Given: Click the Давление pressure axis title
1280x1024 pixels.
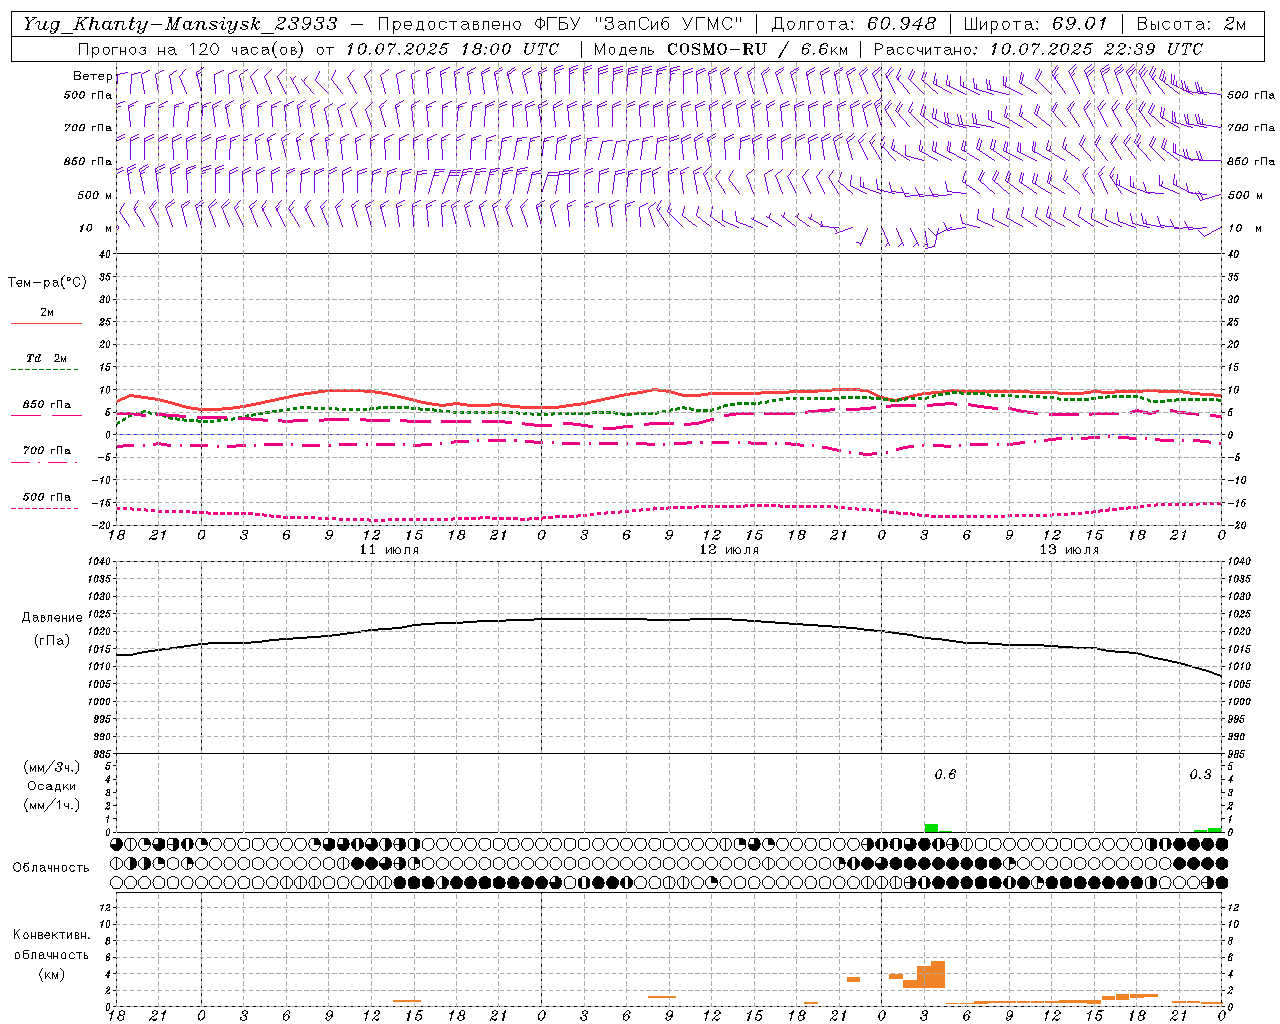Looking at the screenshot, I should (52, 618).
